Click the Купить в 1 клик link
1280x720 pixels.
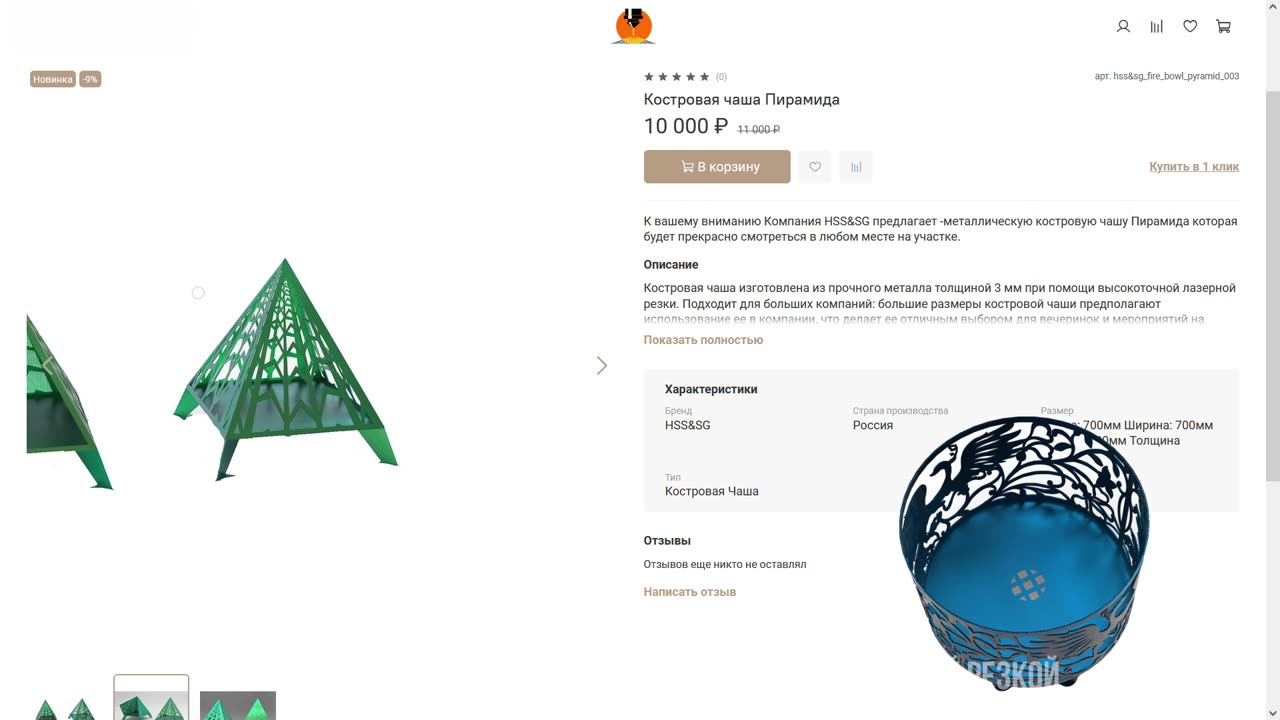[1194, 167]
